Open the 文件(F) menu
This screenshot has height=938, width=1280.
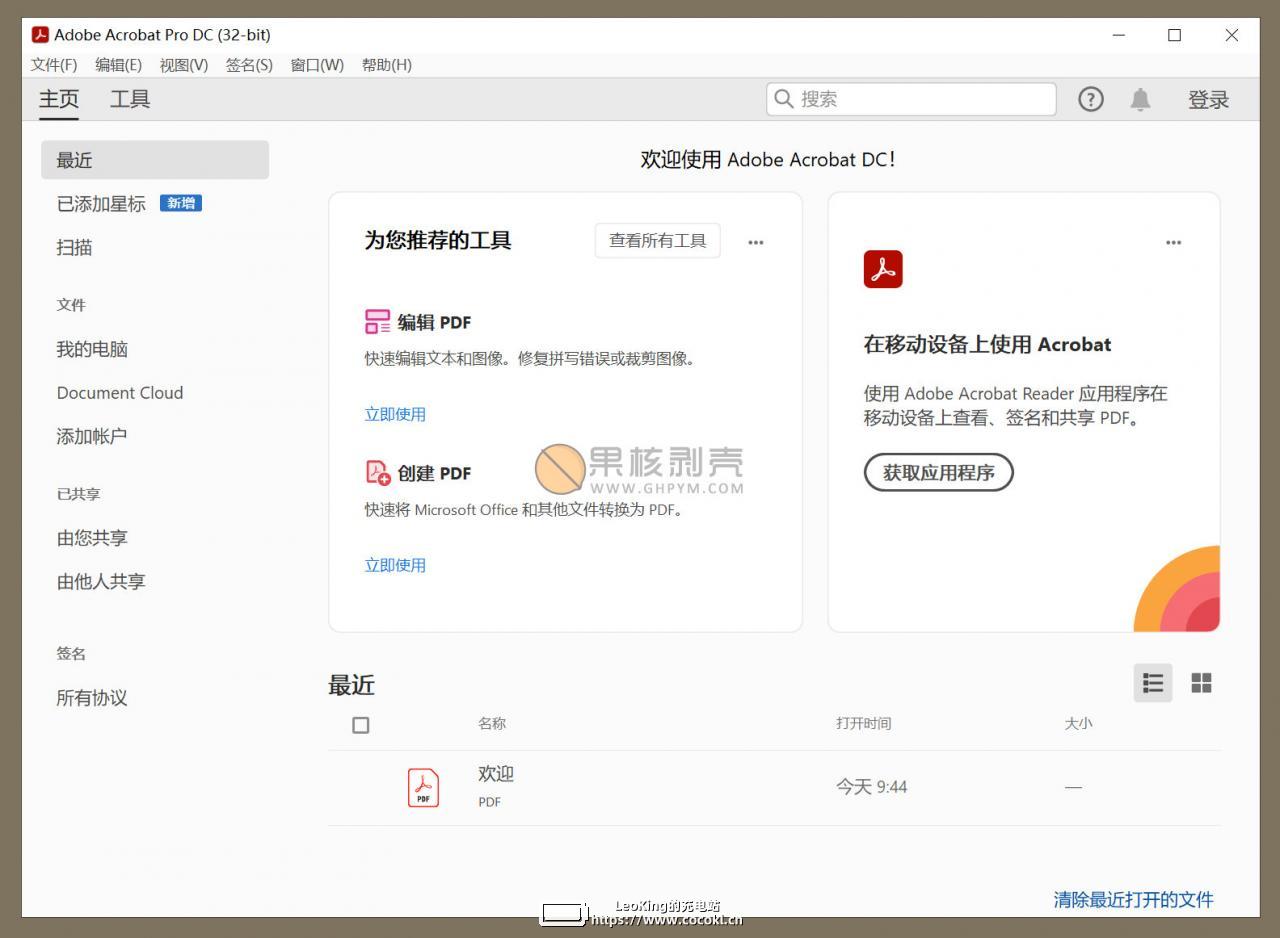click(54, 65)
